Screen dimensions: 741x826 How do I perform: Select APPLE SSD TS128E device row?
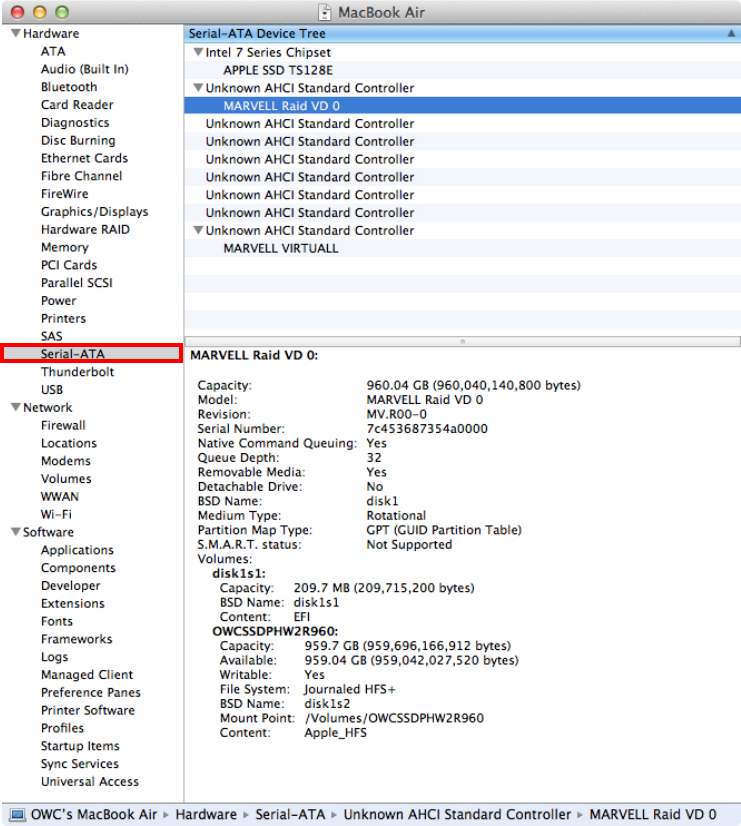click(462, 70)
